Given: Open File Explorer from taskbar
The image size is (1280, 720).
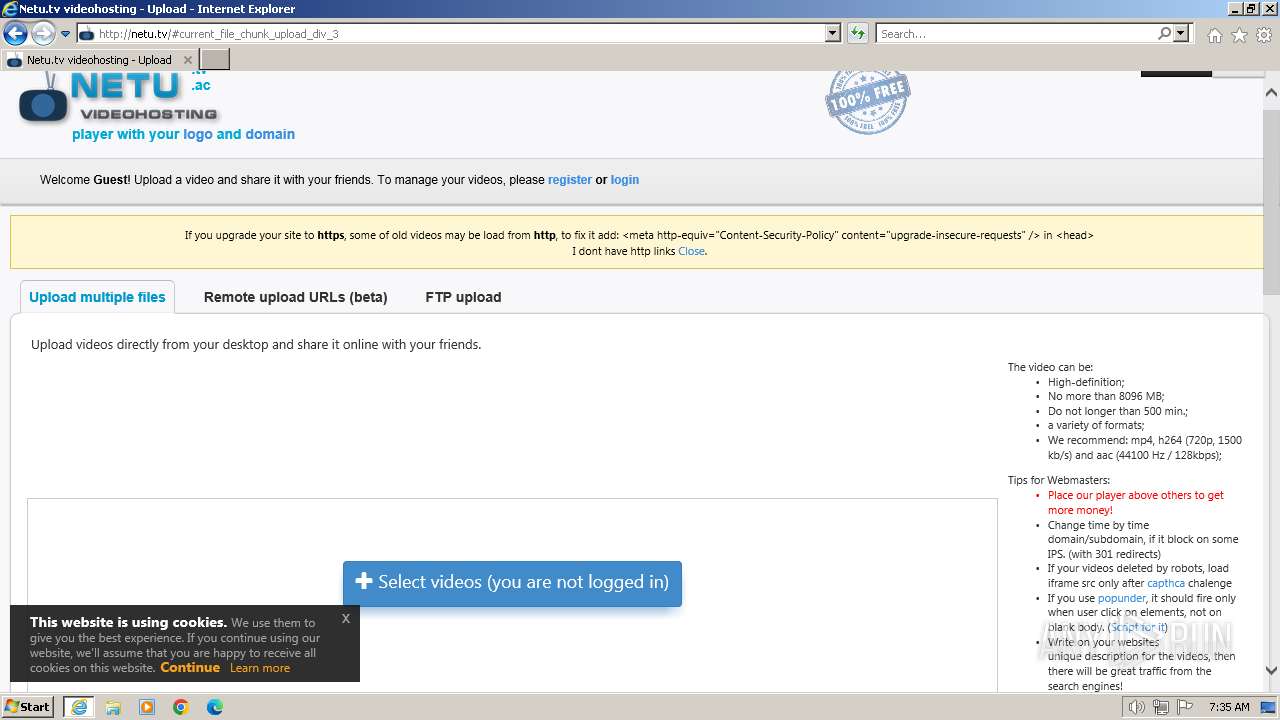Looking at the screenshot, I should coord(113,707).
